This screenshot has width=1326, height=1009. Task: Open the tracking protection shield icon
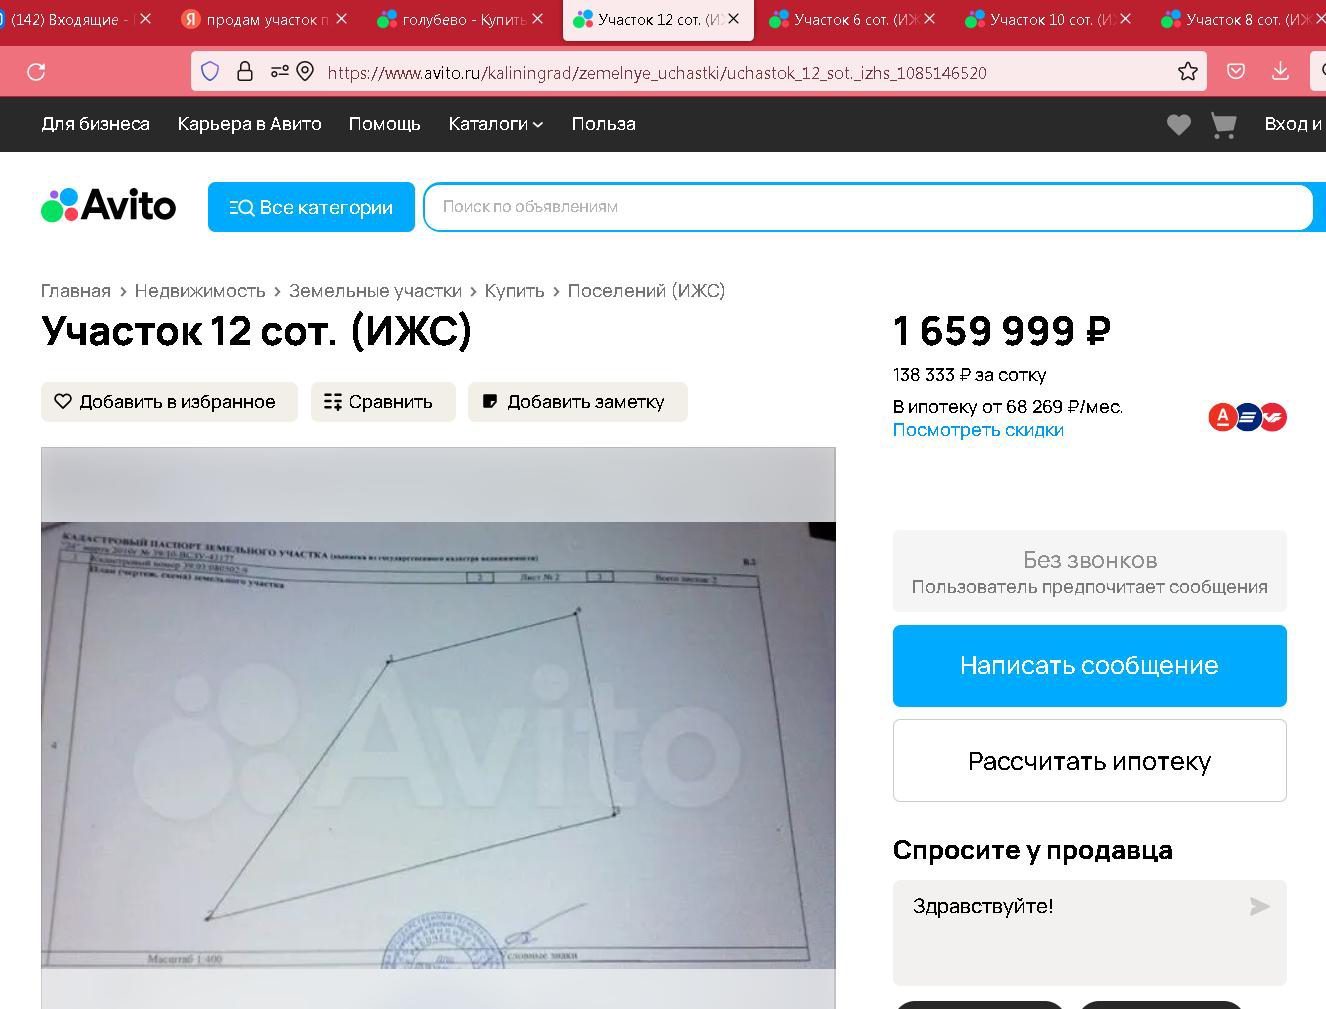(210, 72)
